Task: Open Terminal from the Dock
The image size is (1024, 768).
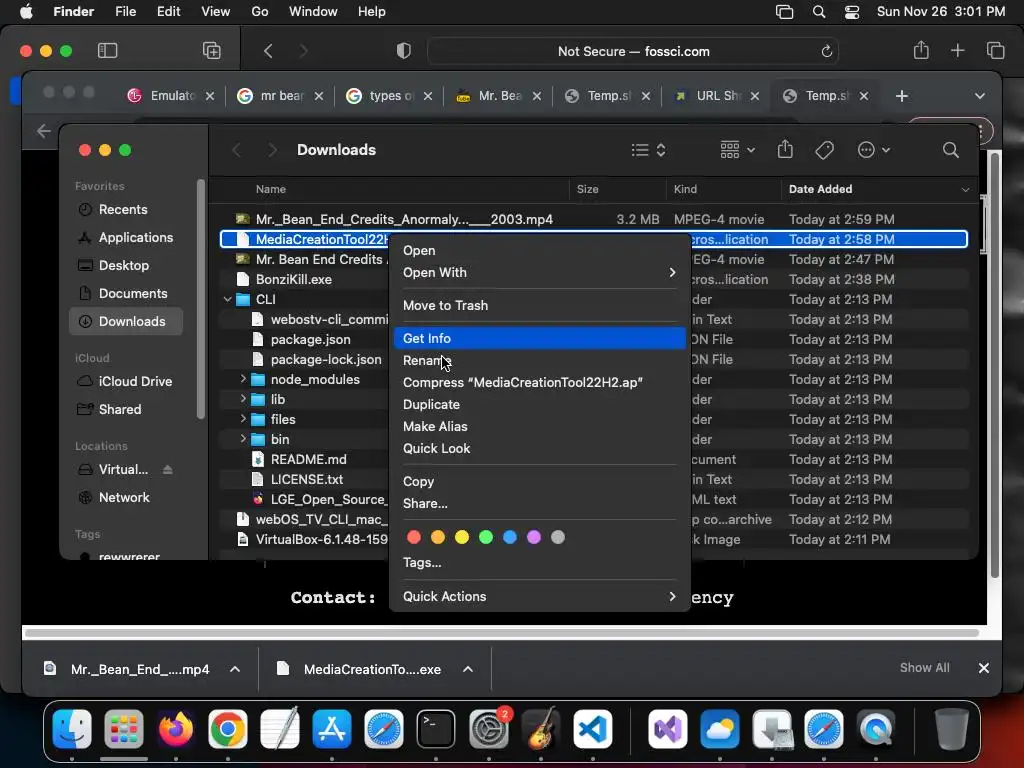Action: [x=436, y=728]
